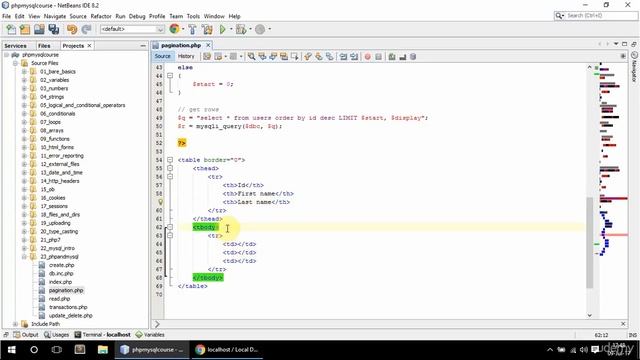
Task: Toggle Rectangular Selection in editor toolbar
Action: click(x=294, y=57)
